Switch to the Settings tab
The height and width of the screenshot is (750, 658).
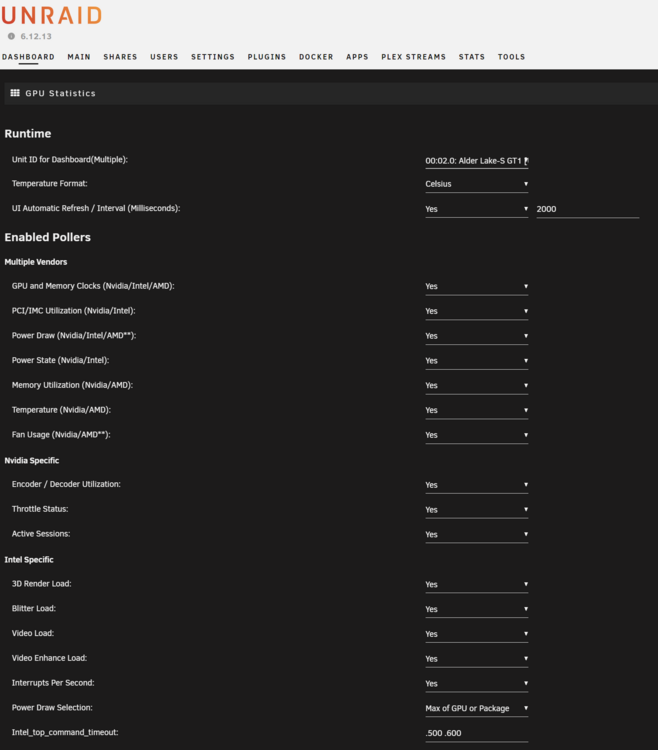click(213, 57)
